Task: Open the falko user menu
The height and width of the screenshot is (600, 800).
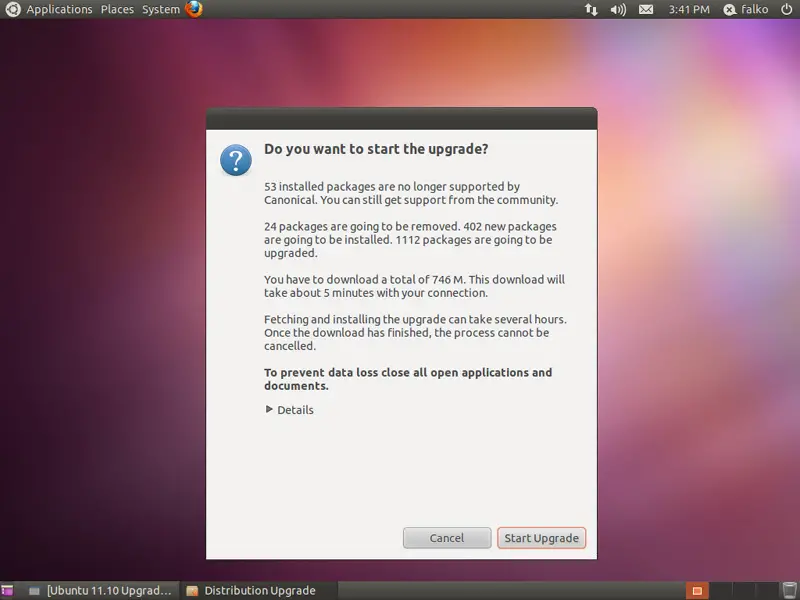Action: pos(746,9)
